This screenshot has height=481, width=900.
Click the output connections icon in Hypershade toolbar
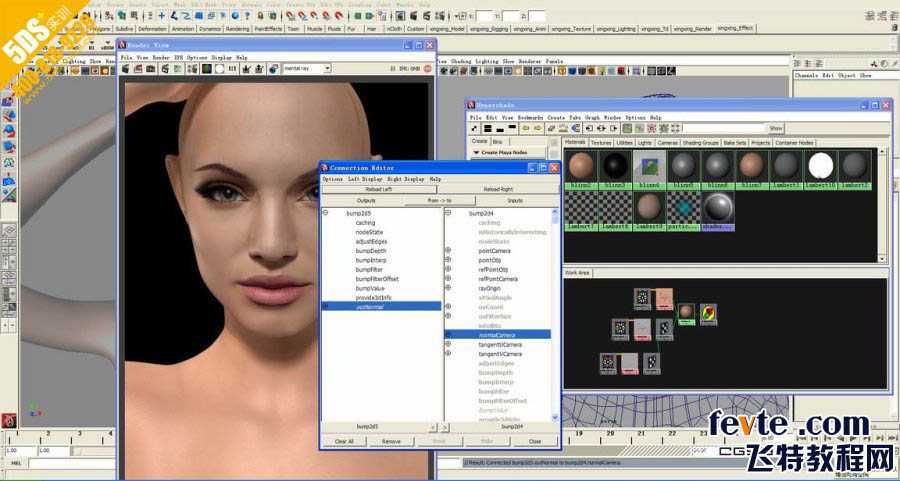(x=614, y=129)
